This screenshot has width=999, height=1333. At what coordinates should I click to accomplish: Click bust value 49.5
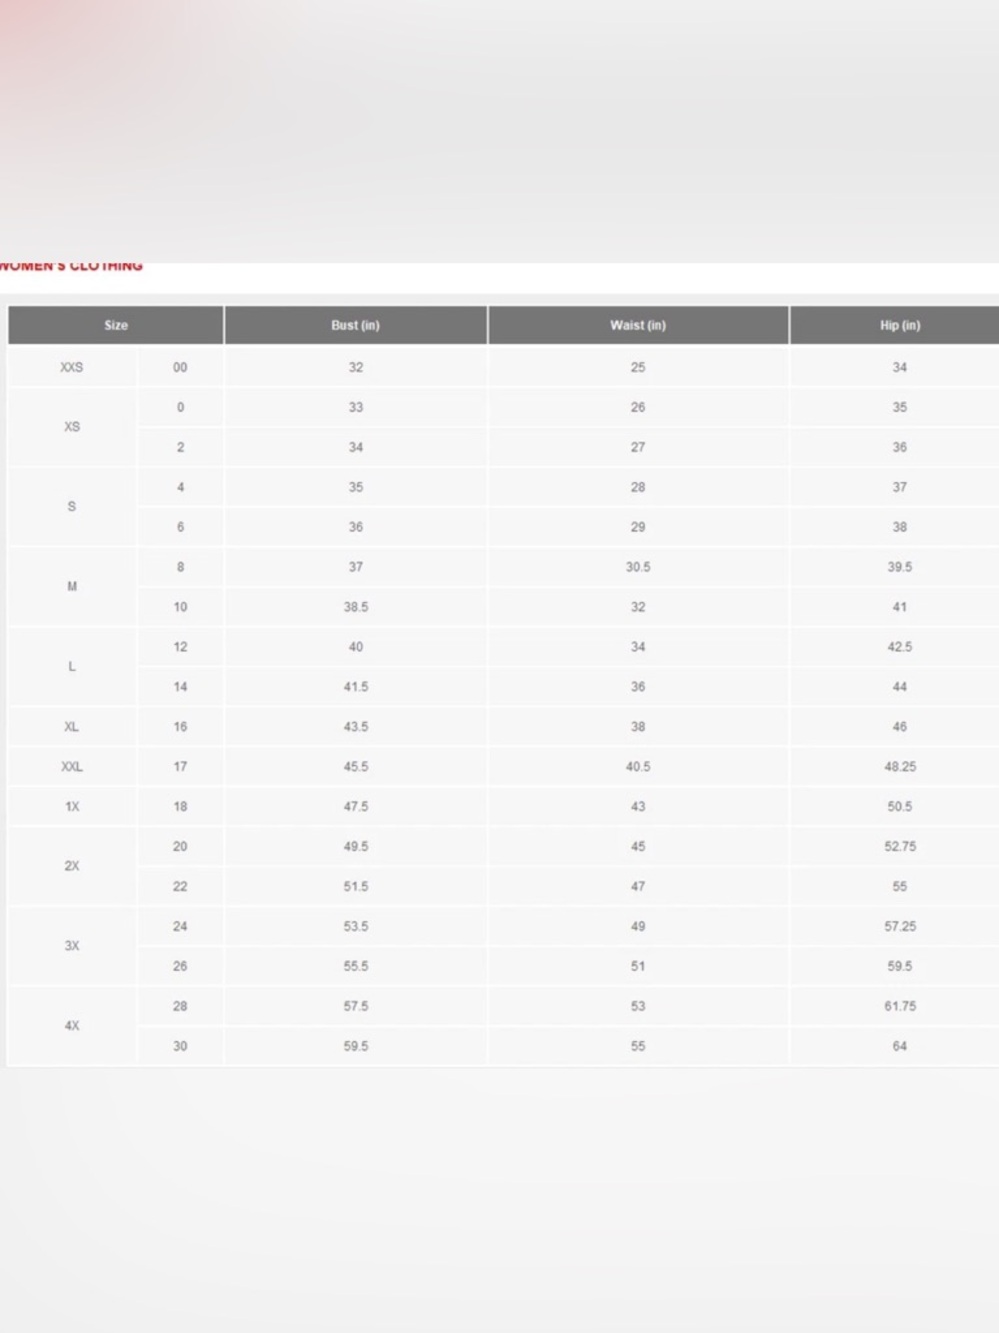[356, 846]
